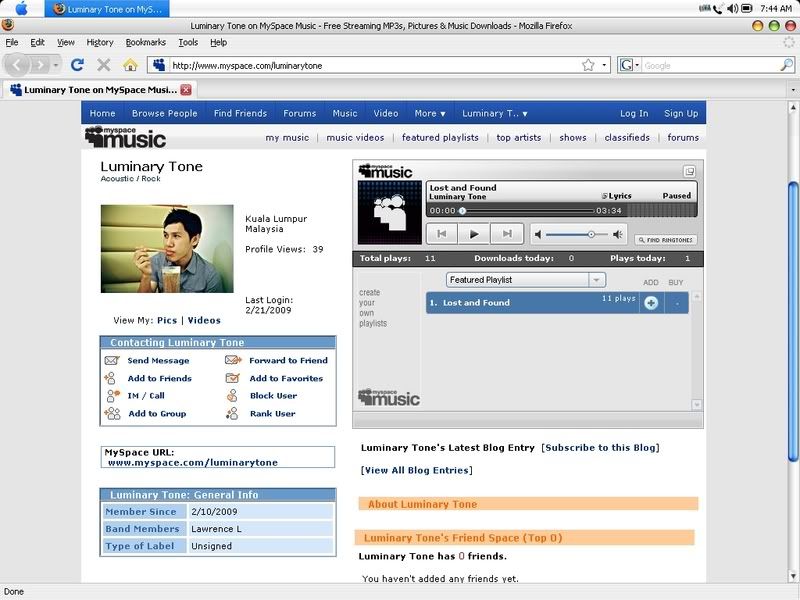Click the IM / Call icon
The height and width of the screenshot is (600, 800).
click(113, 396)
